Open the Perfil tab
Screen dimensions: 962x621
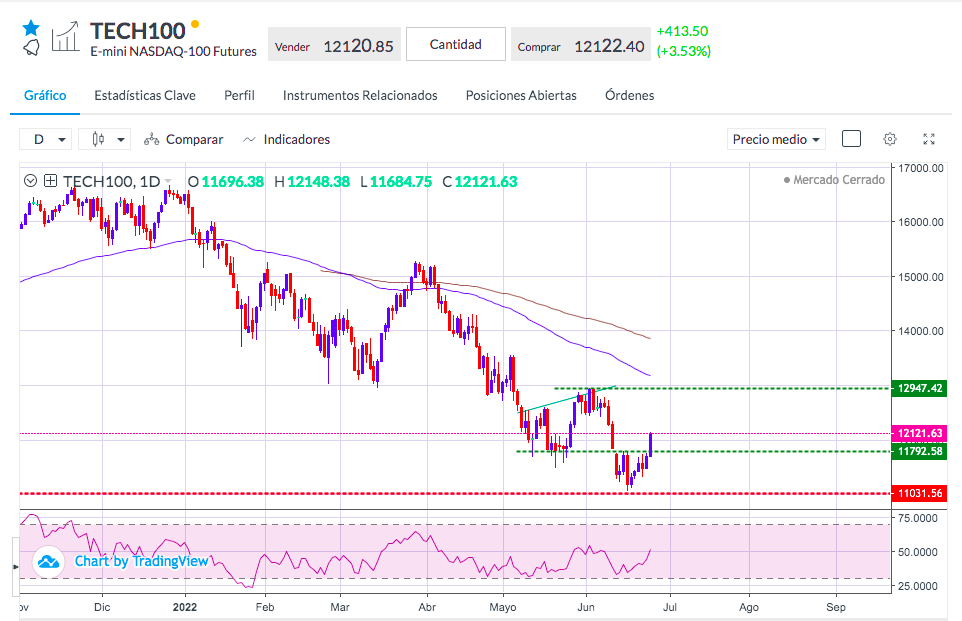point(239,95)
